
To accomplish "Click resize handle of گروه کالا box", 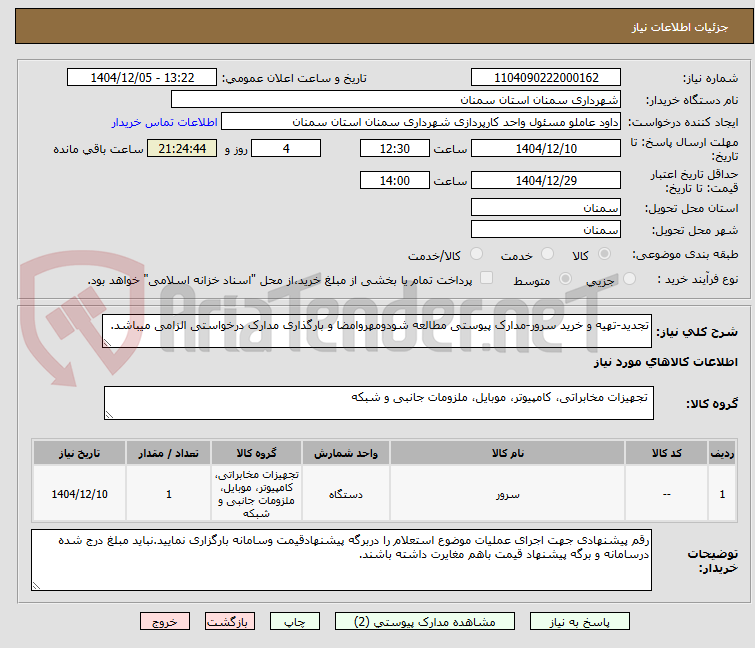I will click(109, 415).
